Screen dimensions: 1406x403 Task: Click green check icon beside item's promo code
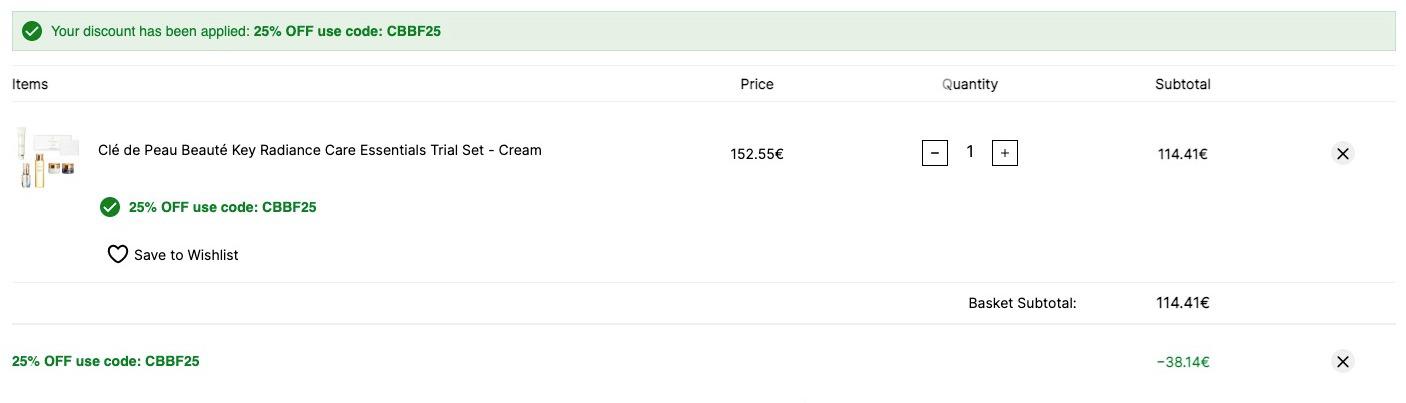pyautogui.click(x=110, y=207)
